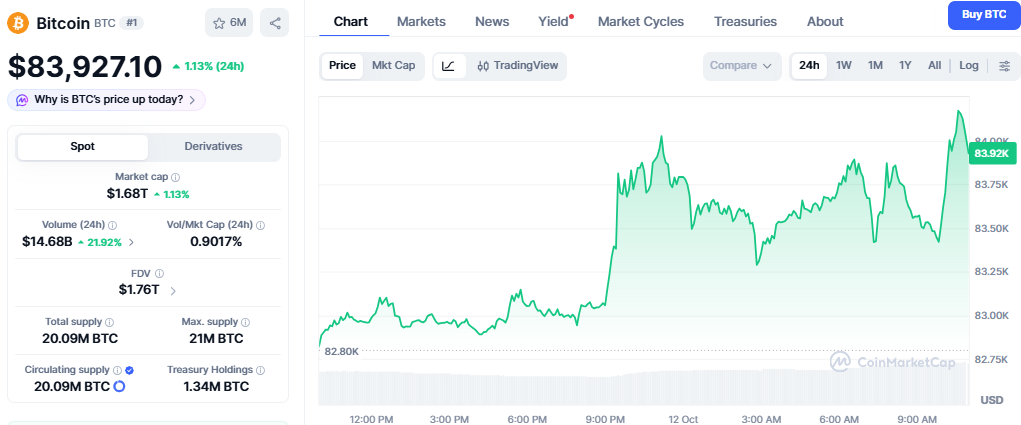This screenshot has height=425, width=1021.
Task: Click the Volume (24h) info icon
Action: [x=112, y=225]
